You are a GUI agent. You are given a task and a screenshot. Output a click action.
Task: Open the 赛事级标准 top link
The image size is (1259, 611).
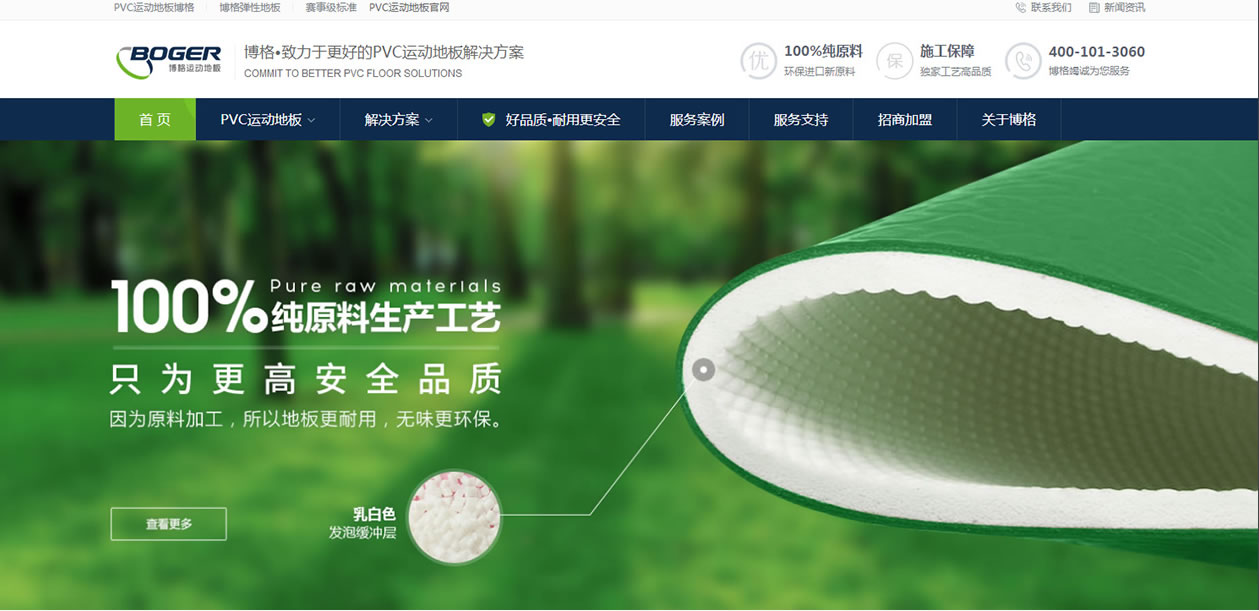(331, 7)
